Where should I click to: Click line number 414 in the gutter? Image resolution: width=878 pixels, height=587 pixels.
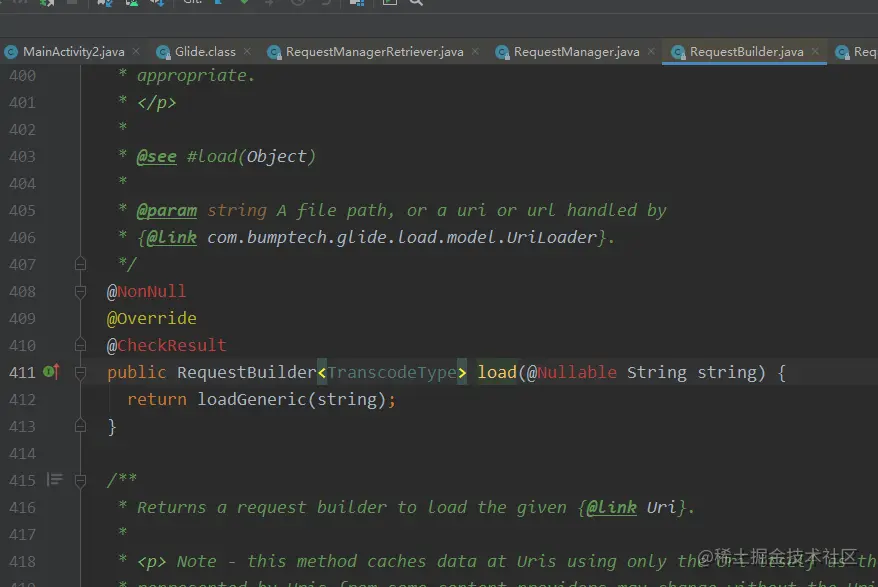22,454
